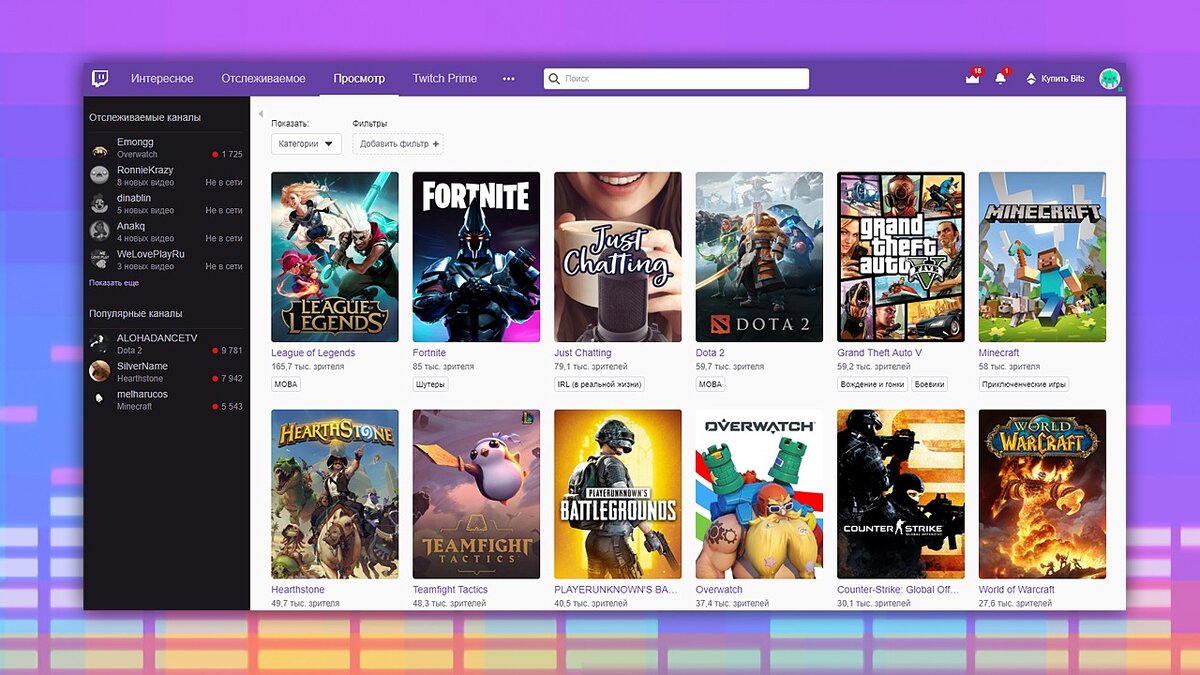Open the RonnieKrazy channel name in sidebar
The image size is (1200, 675).
[x=145, y=170]
